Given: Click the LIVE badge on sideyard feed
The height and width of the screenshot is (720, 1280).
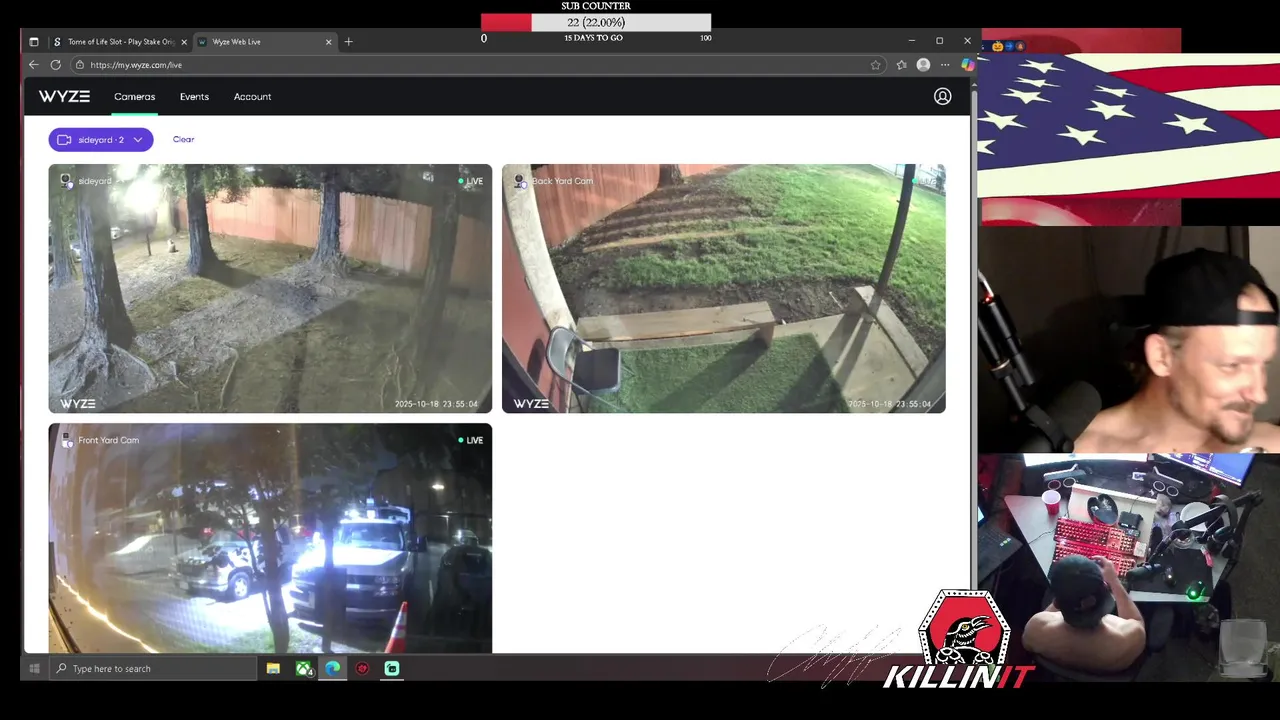Looking at the screenshot, I should 471,181.
